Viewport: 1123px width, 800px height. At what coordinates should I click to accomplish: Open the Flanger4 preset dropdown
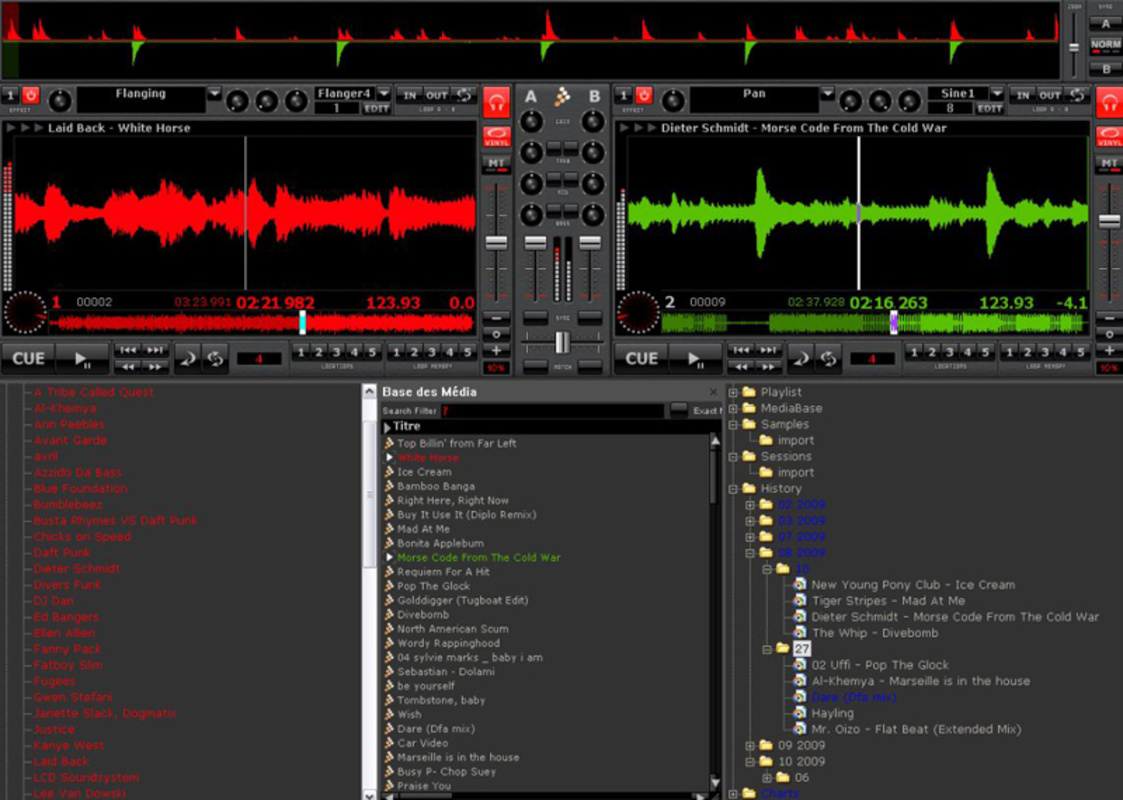[x=384, y=94]
